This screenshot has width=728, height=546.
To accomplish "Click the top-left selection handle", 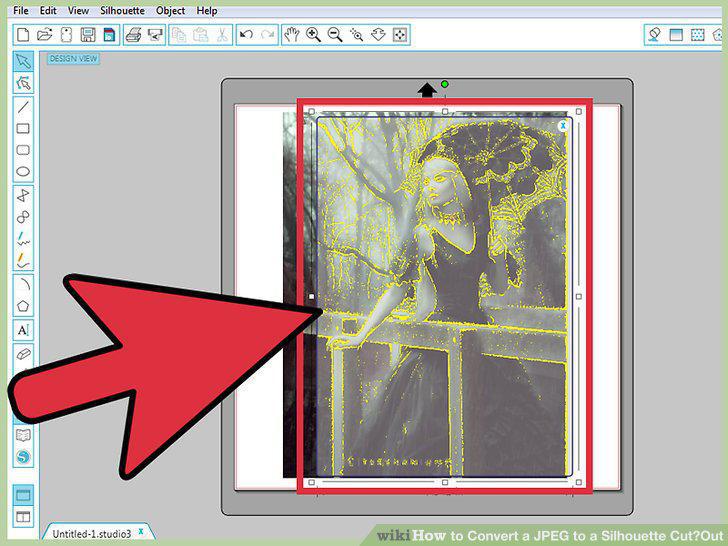I will click(312, 111).
